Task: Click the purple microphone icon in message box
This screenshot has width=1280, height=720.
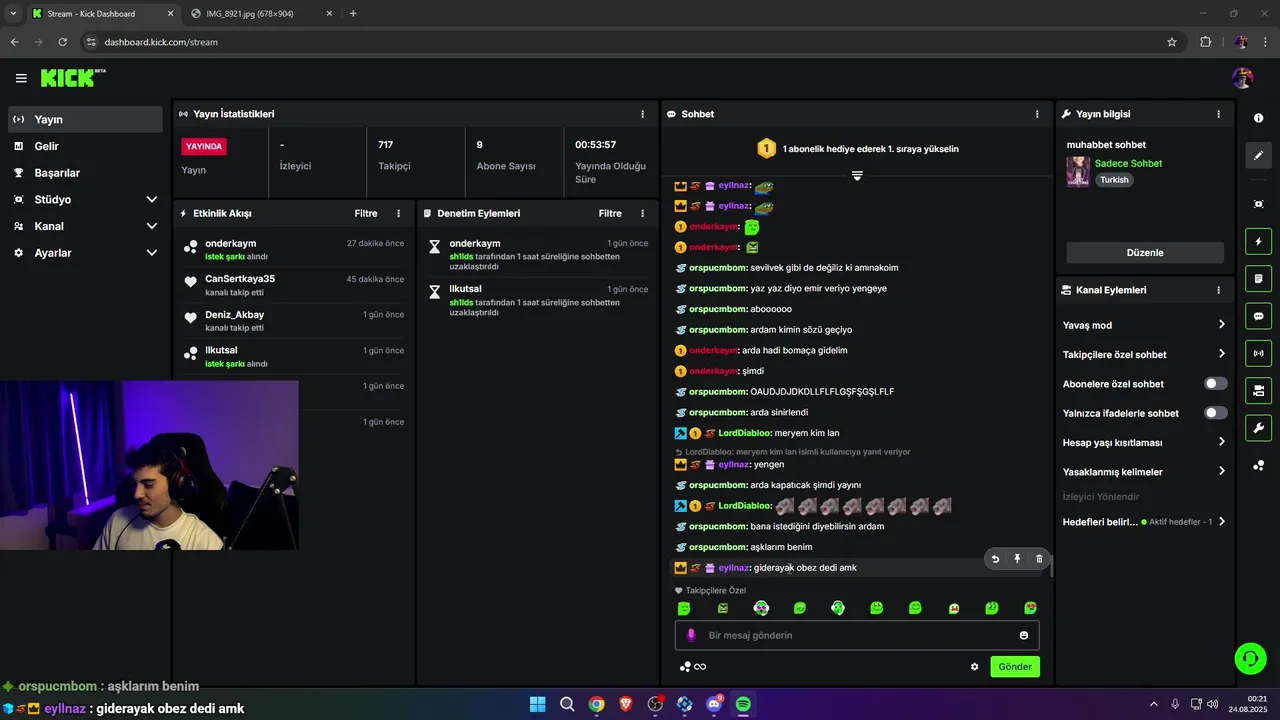Action: 691,635
